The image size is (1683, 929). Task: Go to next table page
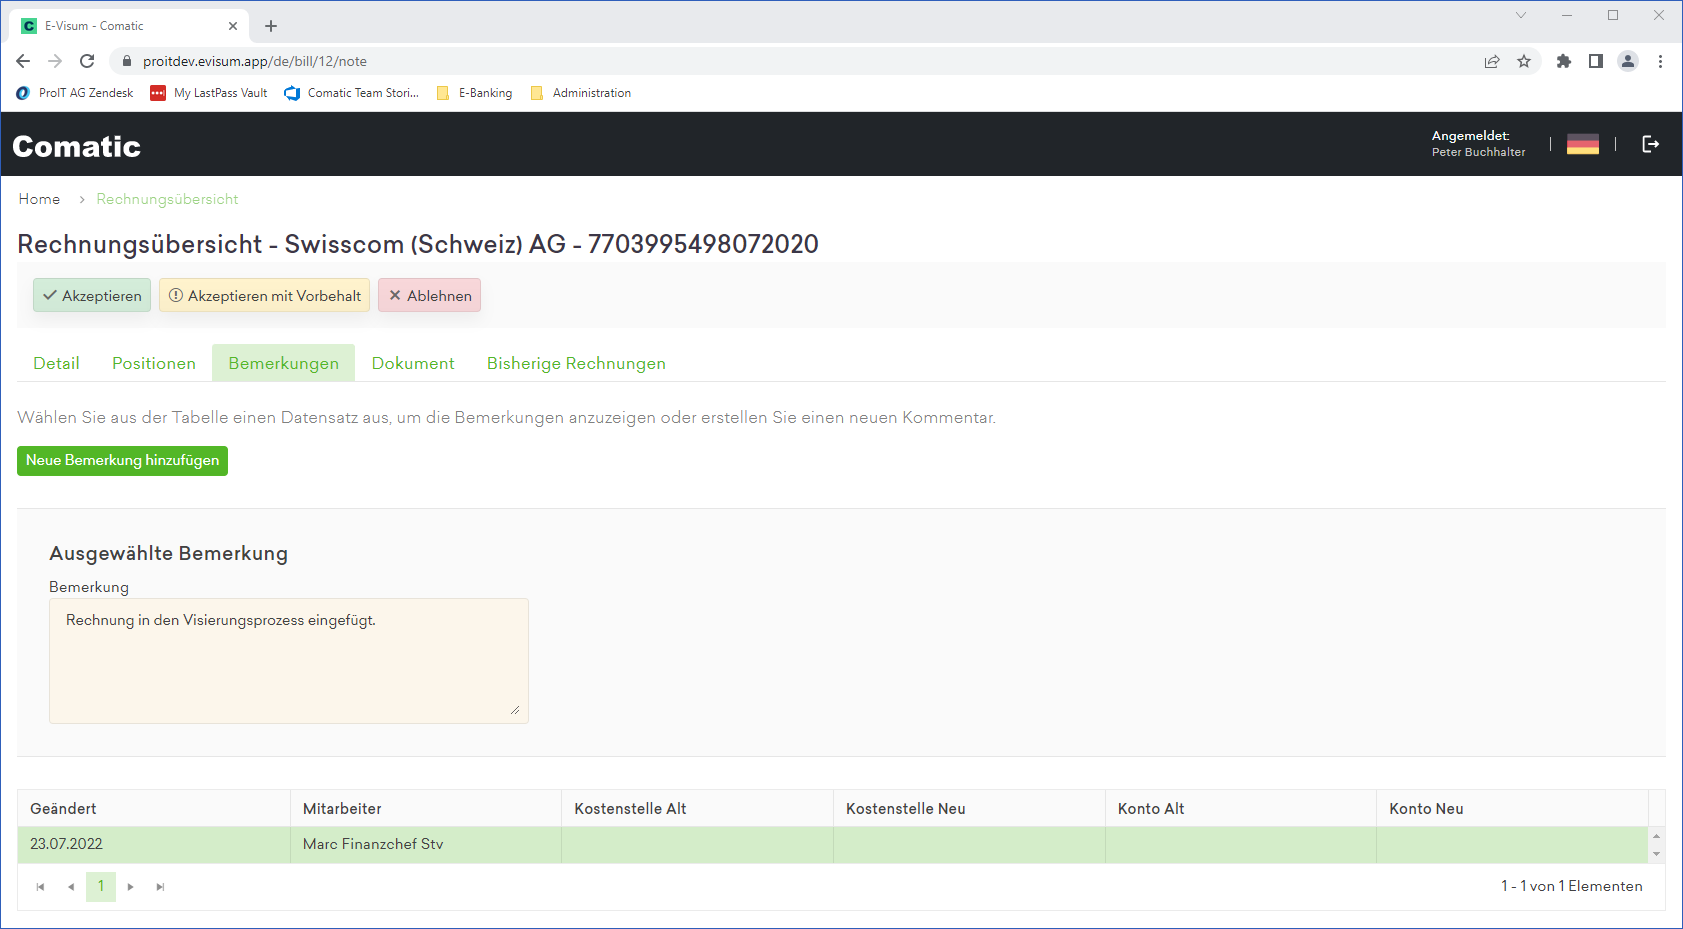pos(130,887)
